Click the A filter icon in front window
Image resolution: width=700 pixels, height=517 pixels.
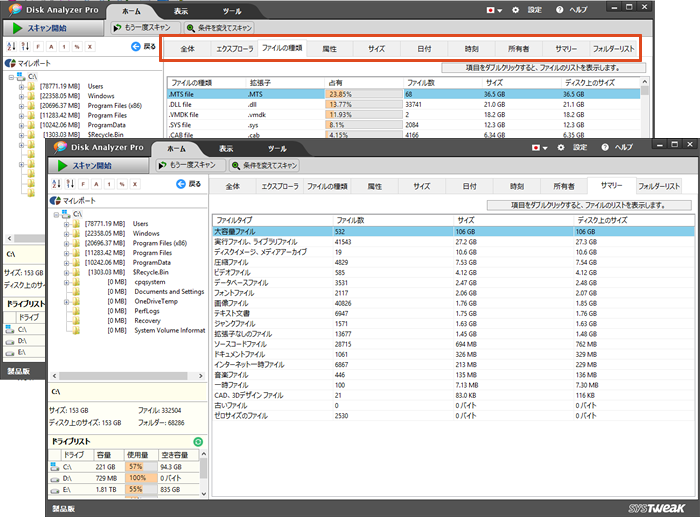[x=96, y=184]
